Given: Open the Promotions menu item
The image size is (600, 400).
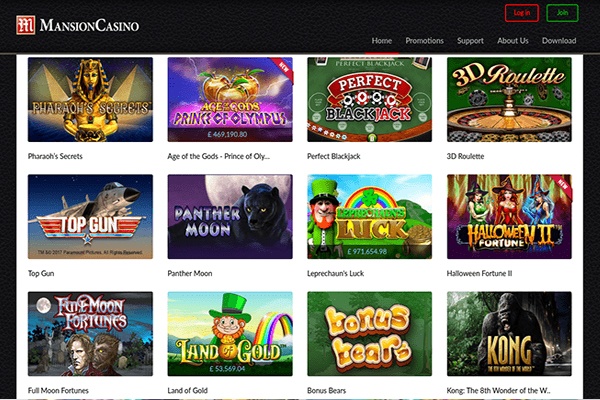Looking at the screenshot, I should pyautogui.click(x=424, y=41).
